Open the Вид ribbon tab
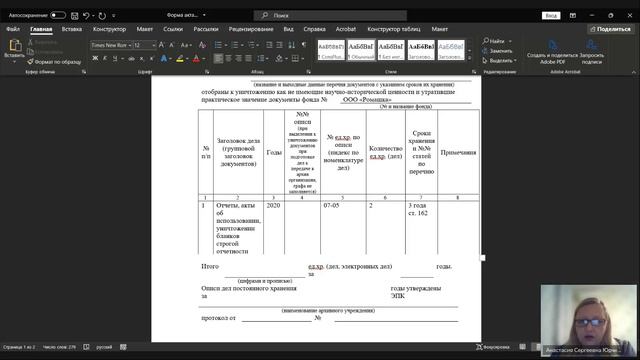 click(x=289, y=29)
